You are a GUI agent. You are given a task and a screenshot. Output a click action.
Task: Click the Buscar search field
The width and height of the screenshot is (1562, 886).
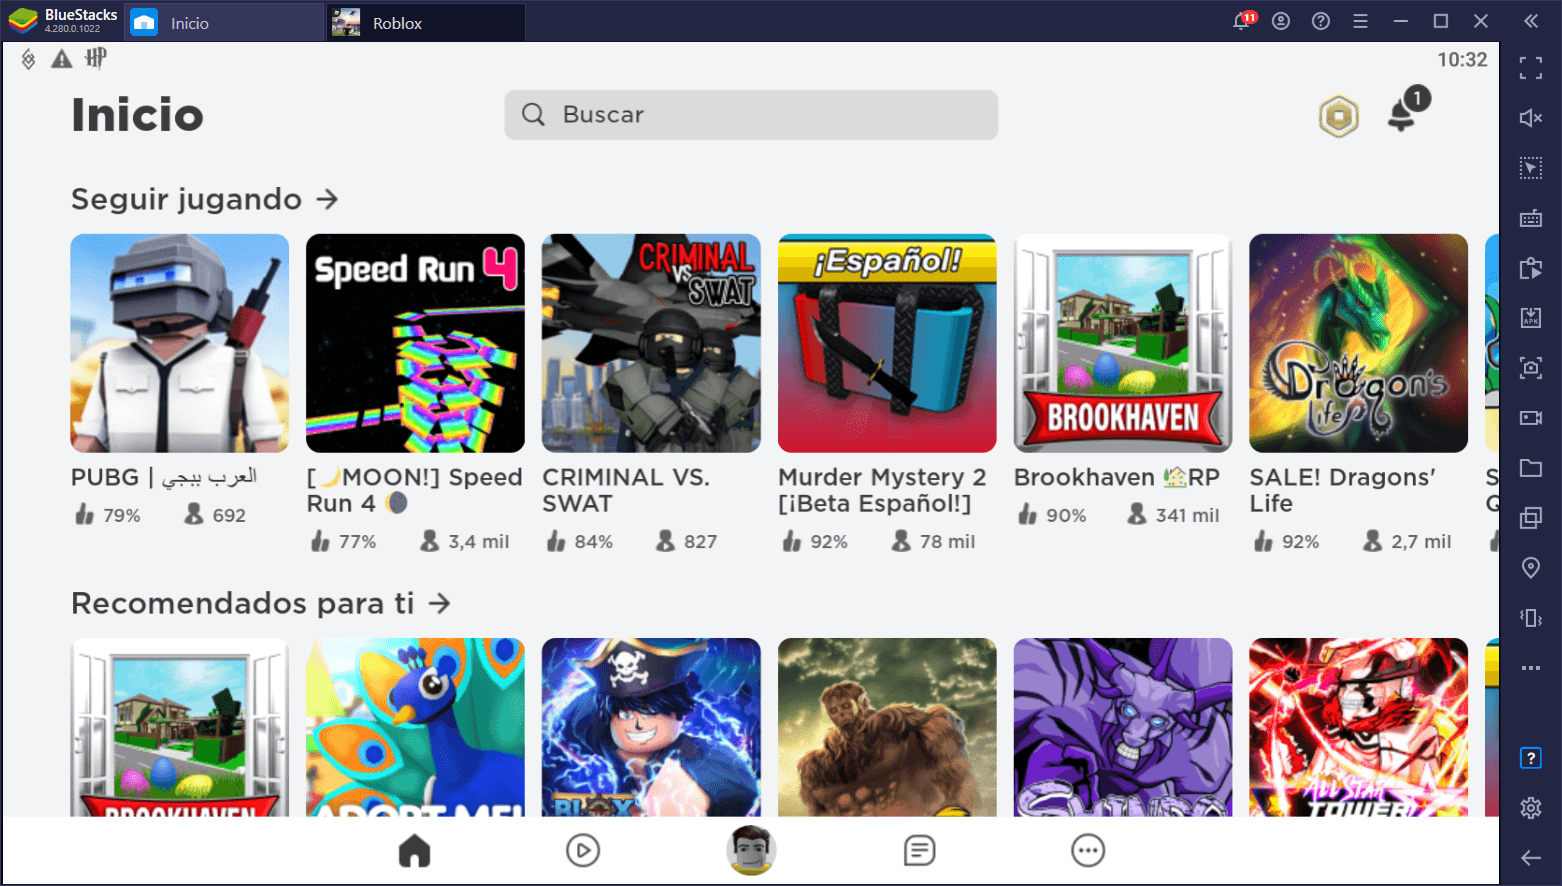(x=751, y=115)
